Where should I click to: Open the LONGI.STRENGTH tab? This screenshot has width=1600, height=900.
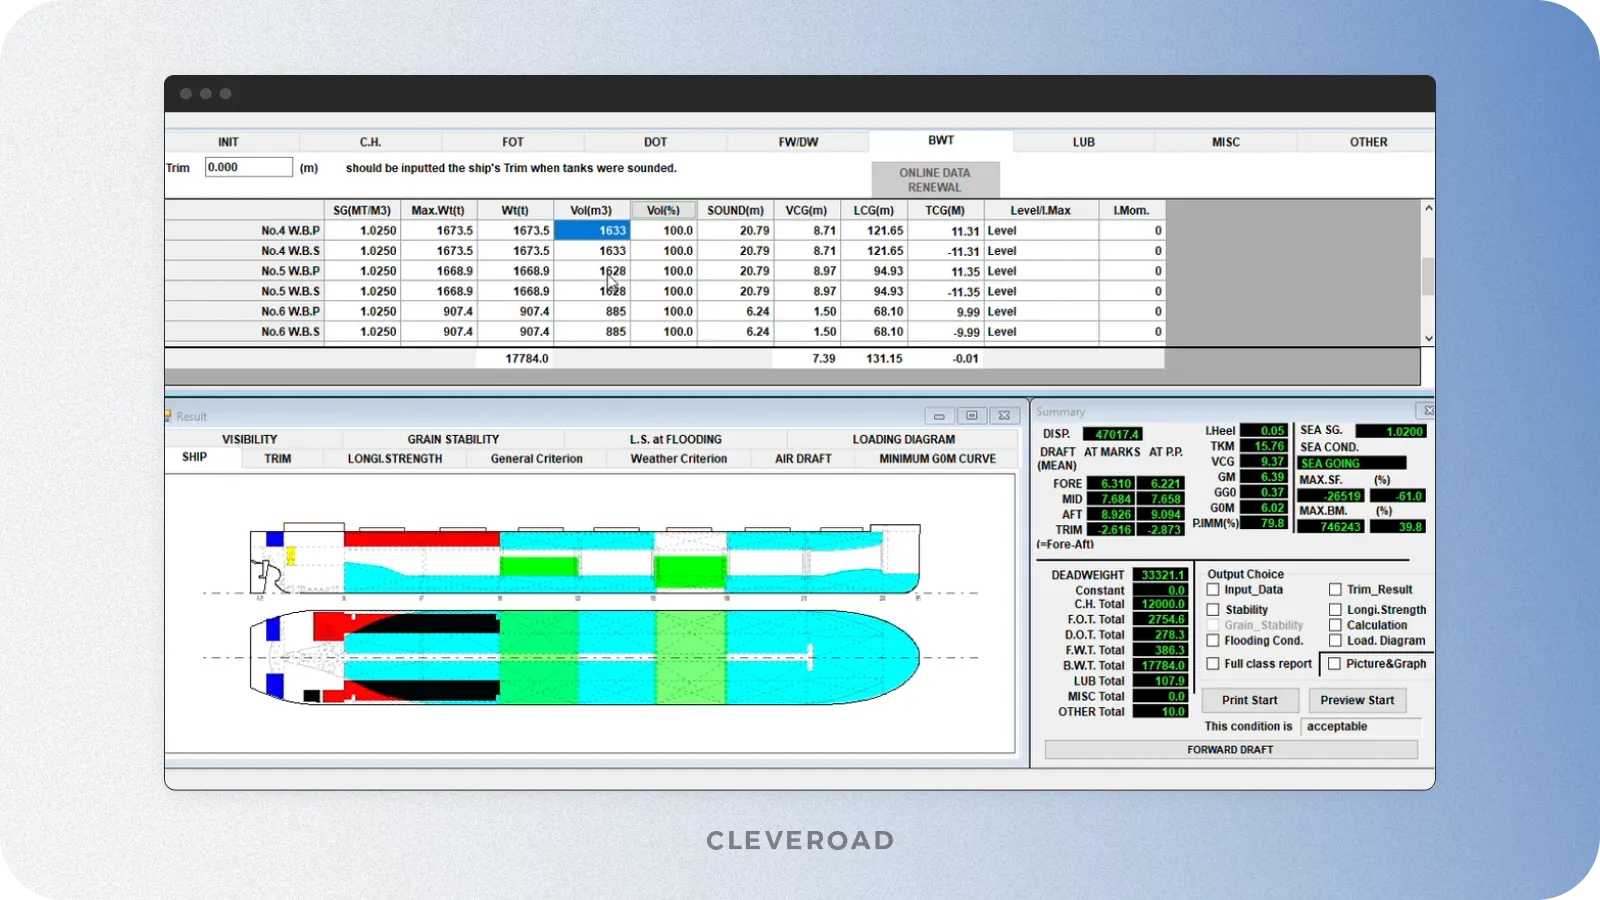coord(395,459)
